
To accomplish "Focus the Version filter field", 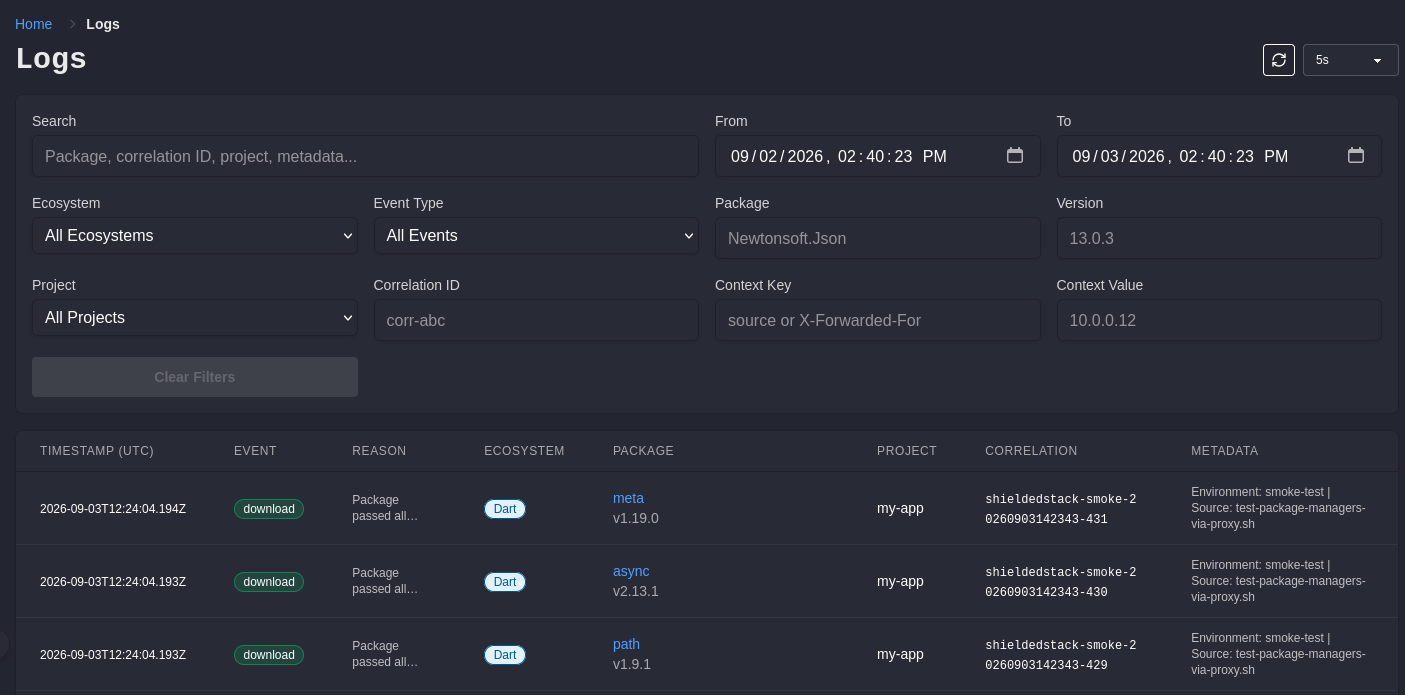I will click(x=1219, y=238).
